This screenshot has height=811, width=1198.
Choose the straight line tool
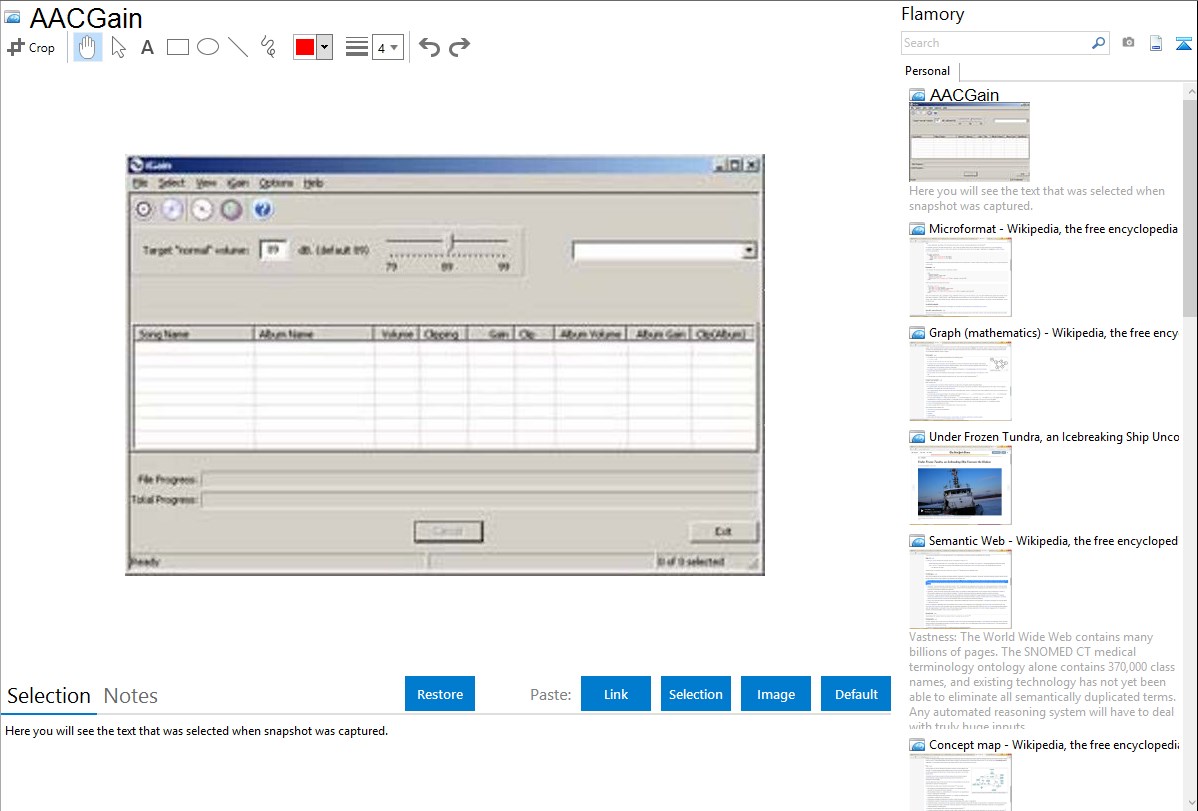click(x=238, y=47)
